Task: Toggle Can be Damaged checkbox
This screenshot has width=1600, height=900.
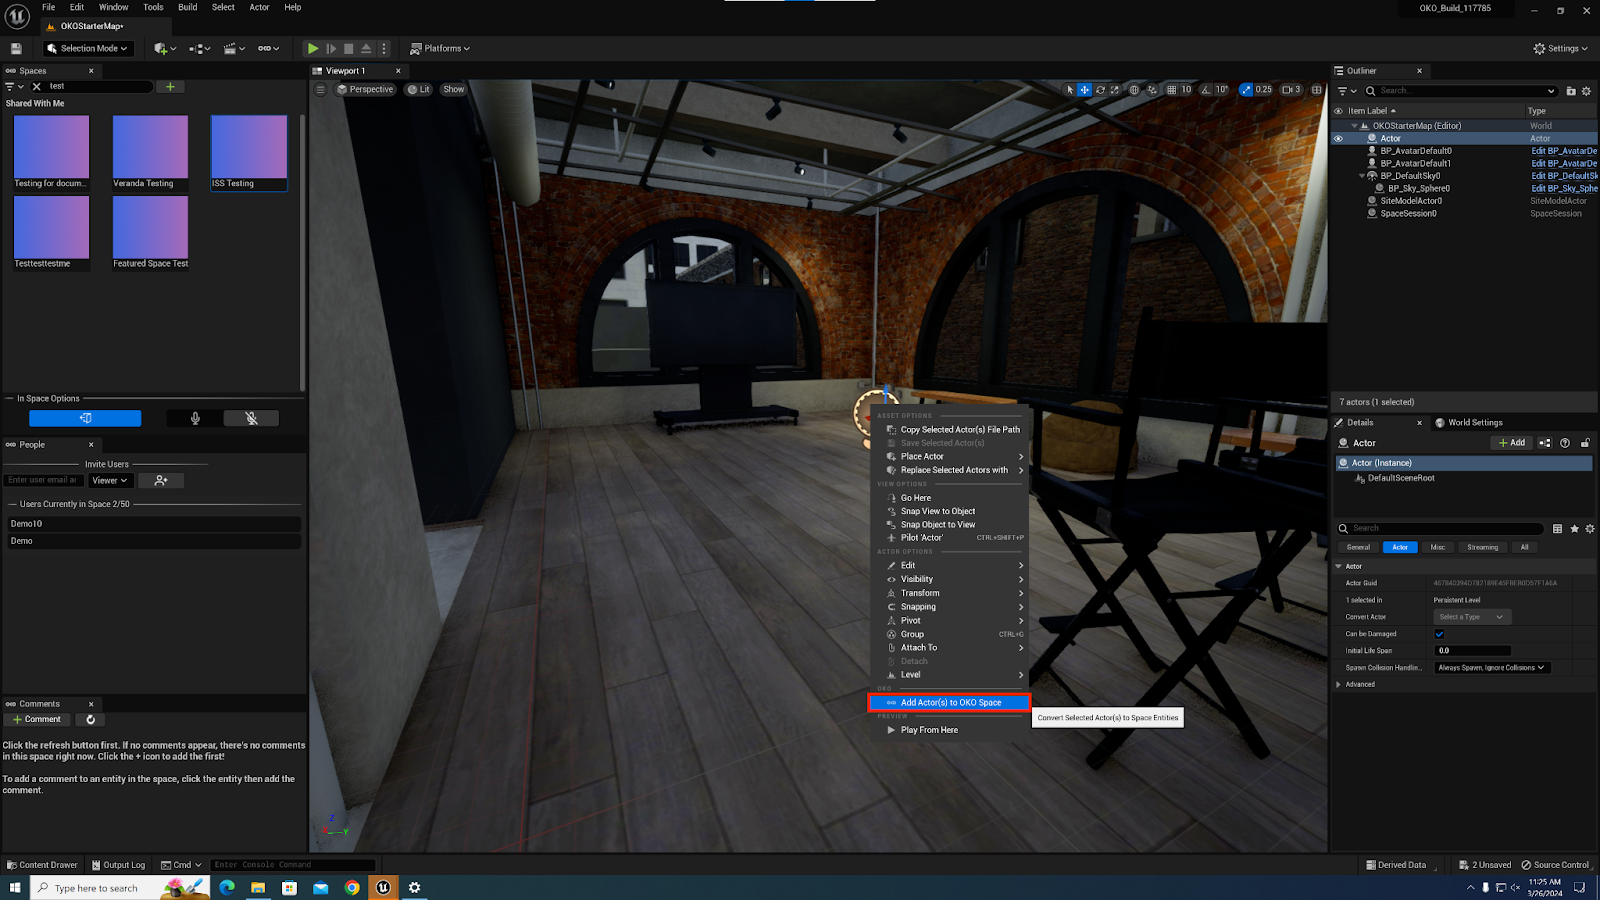Action: 1439,634
